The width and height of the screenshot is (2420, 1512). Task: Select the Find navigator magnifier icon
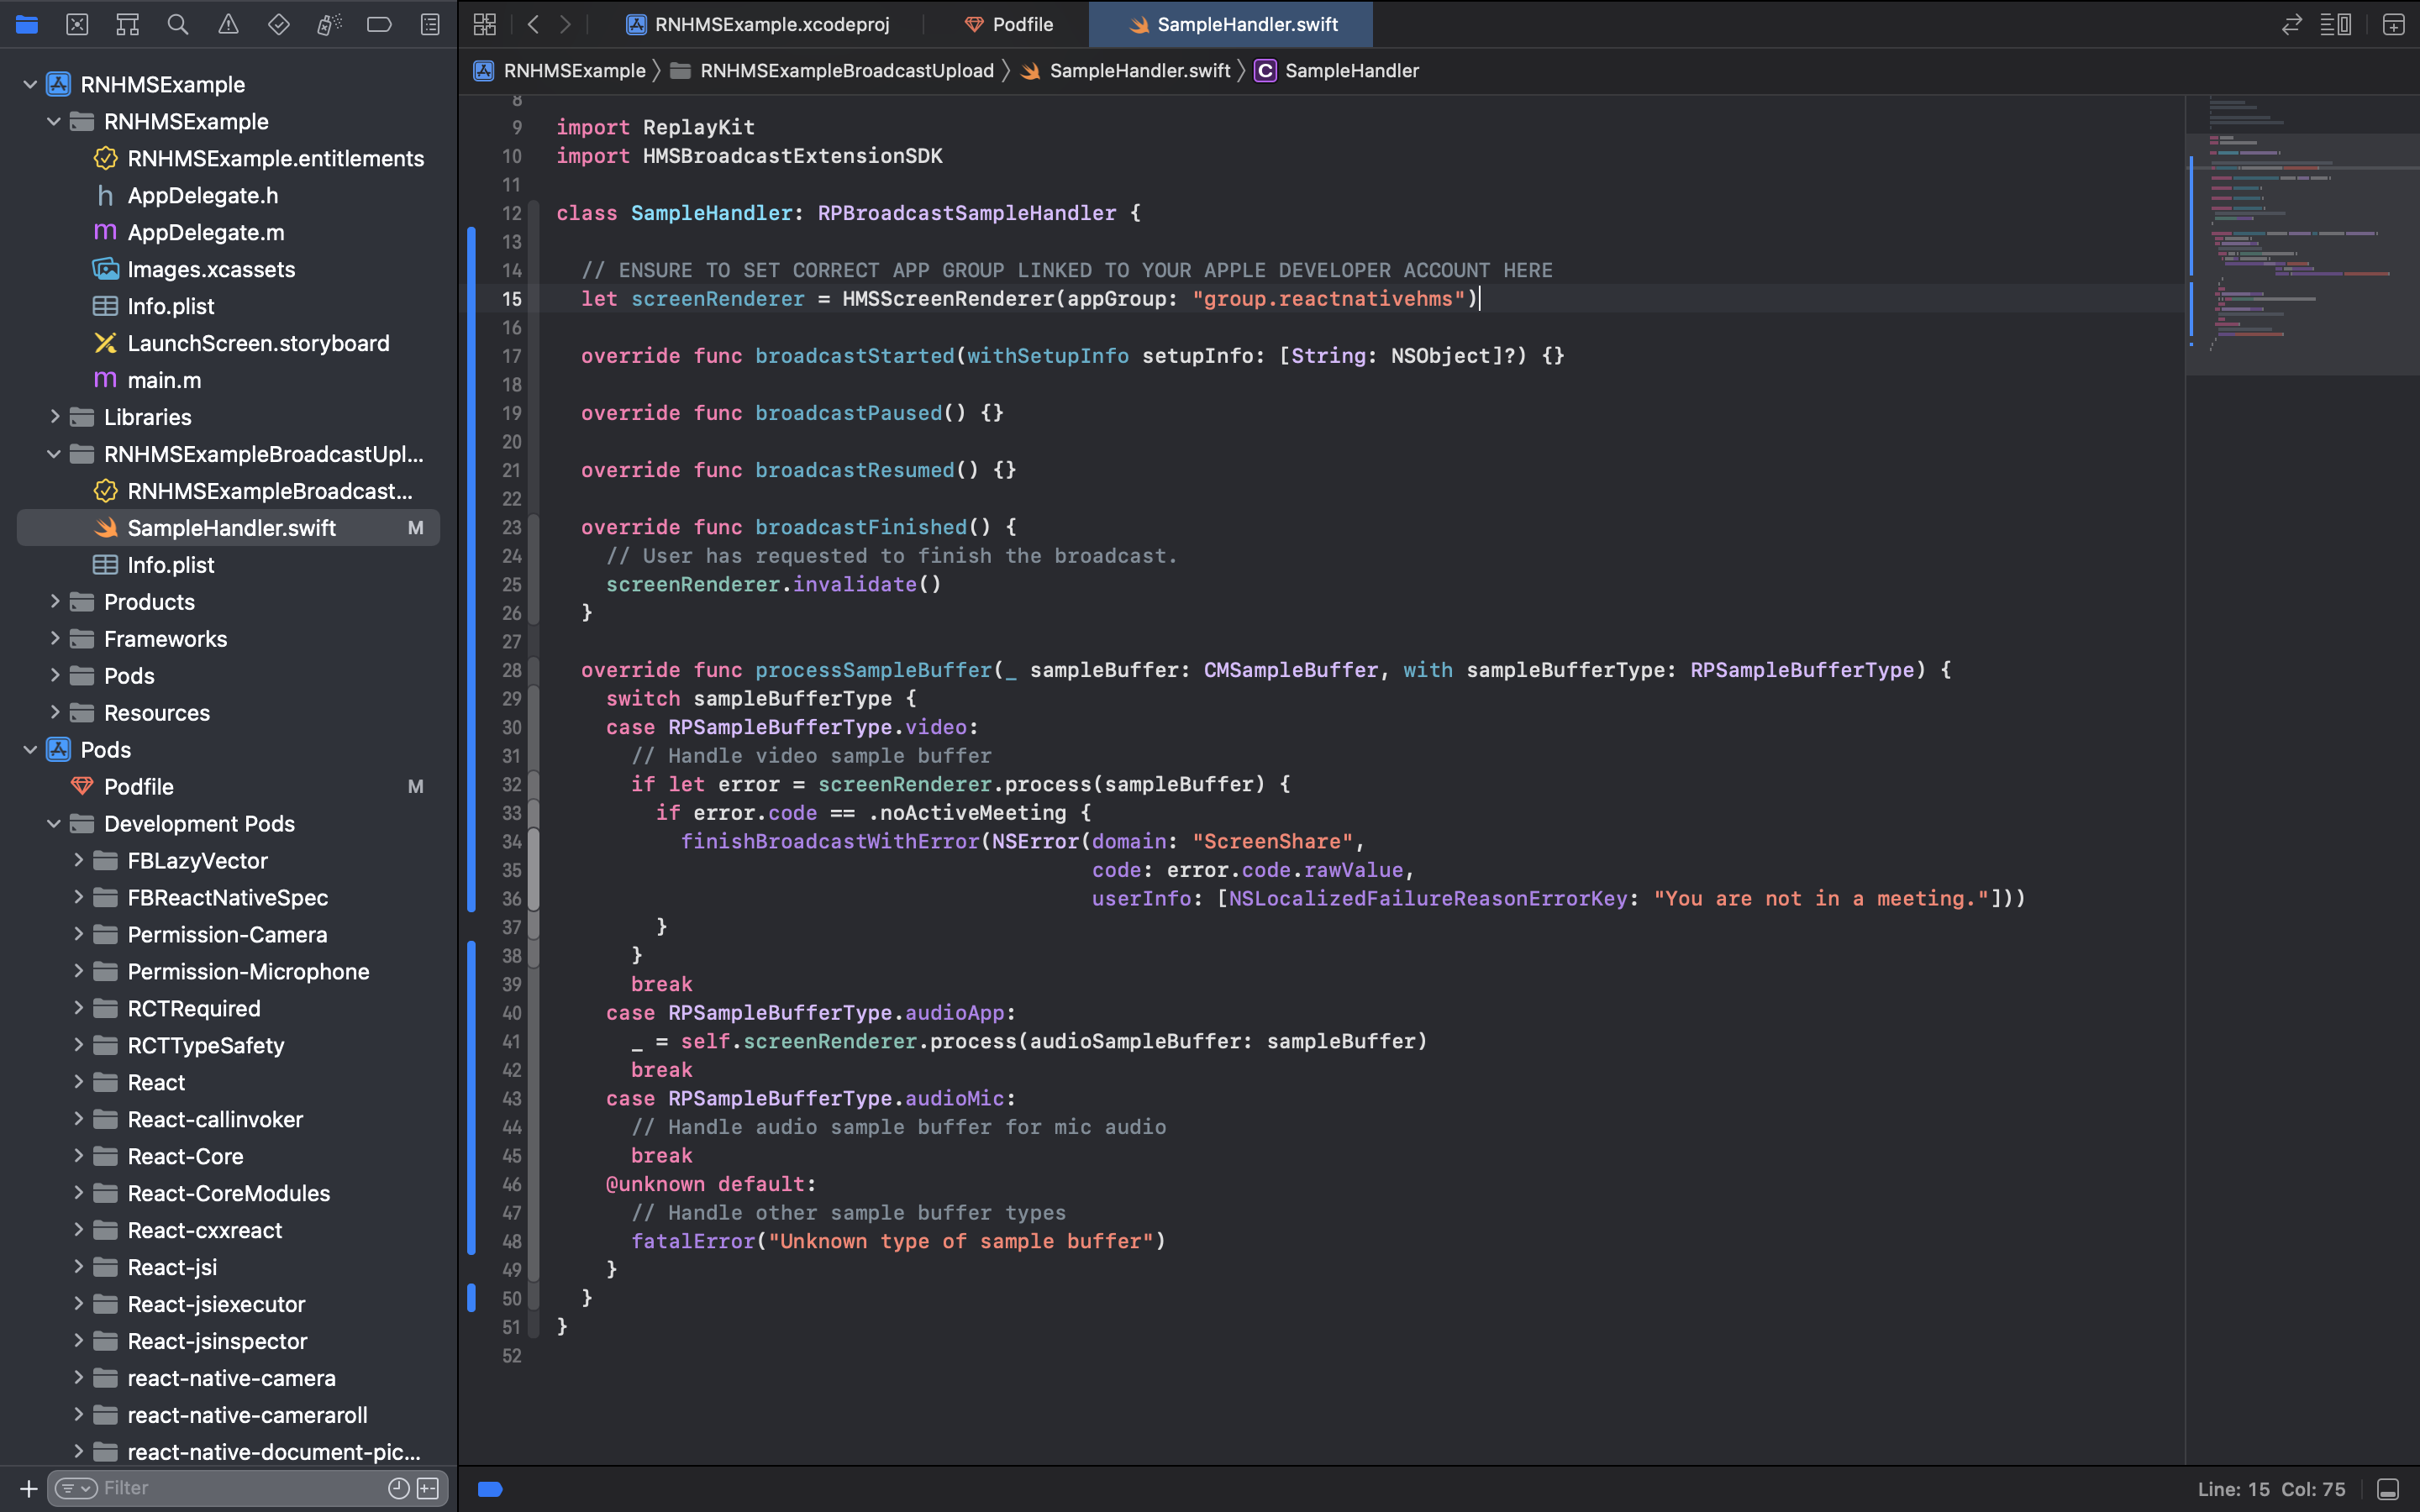click(x=178, y=24)
